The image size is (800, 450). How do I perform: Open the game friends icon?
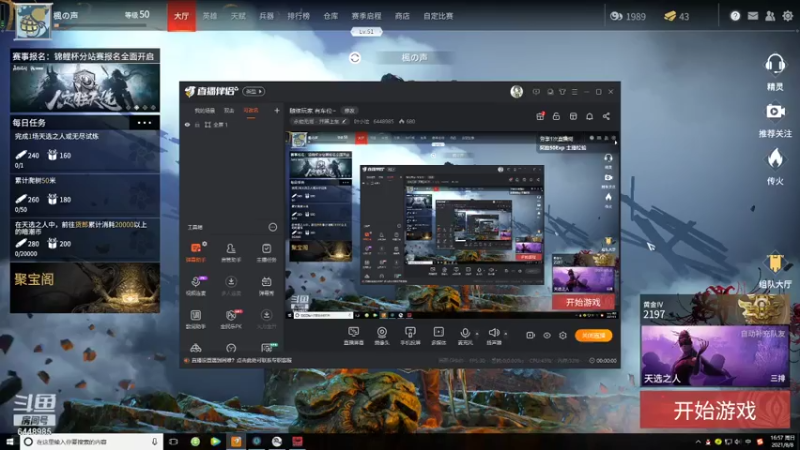click(770, 16)
